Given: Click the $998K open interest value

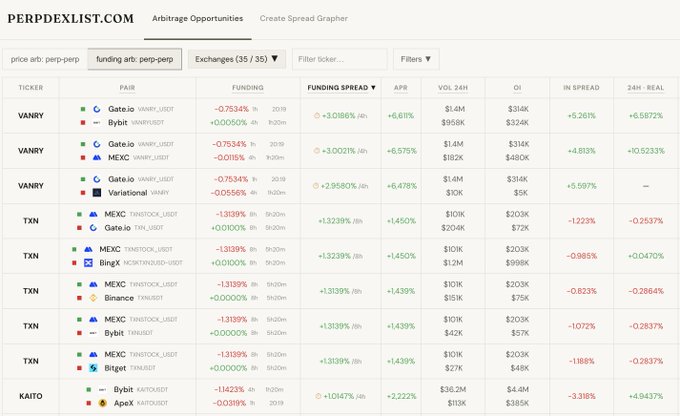Looking at the screenshot, I should (517, 263).
